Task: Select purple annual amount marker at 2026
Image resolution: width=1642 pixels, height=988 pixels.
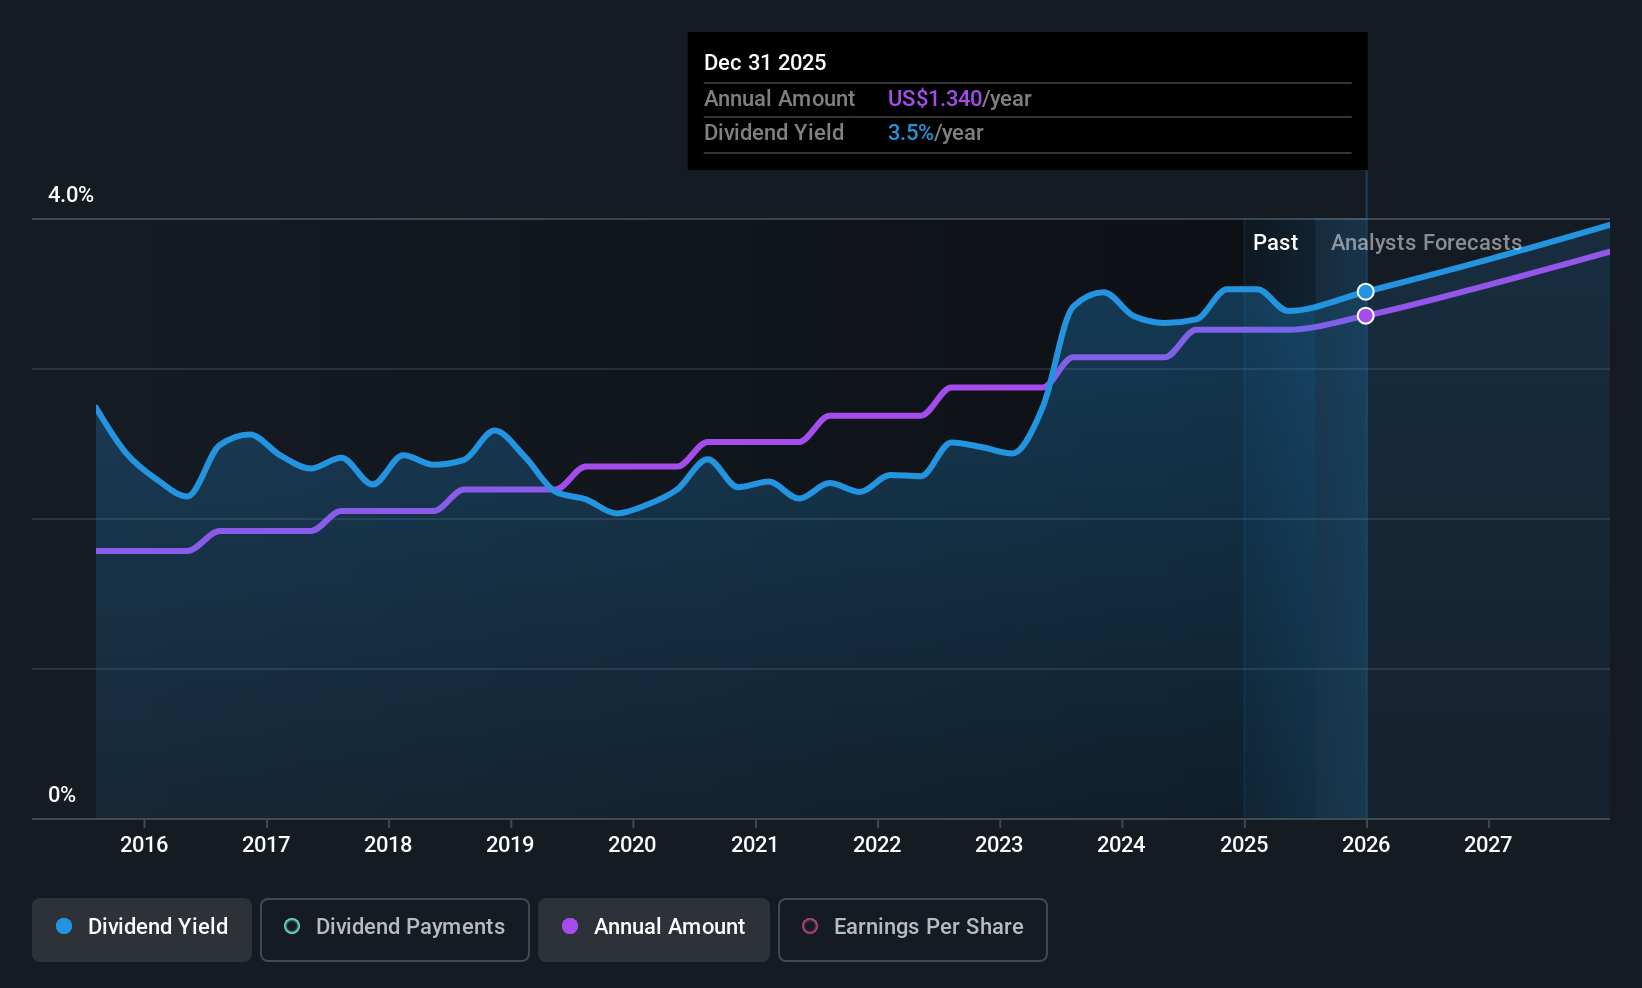Action: pos(1366,316)
